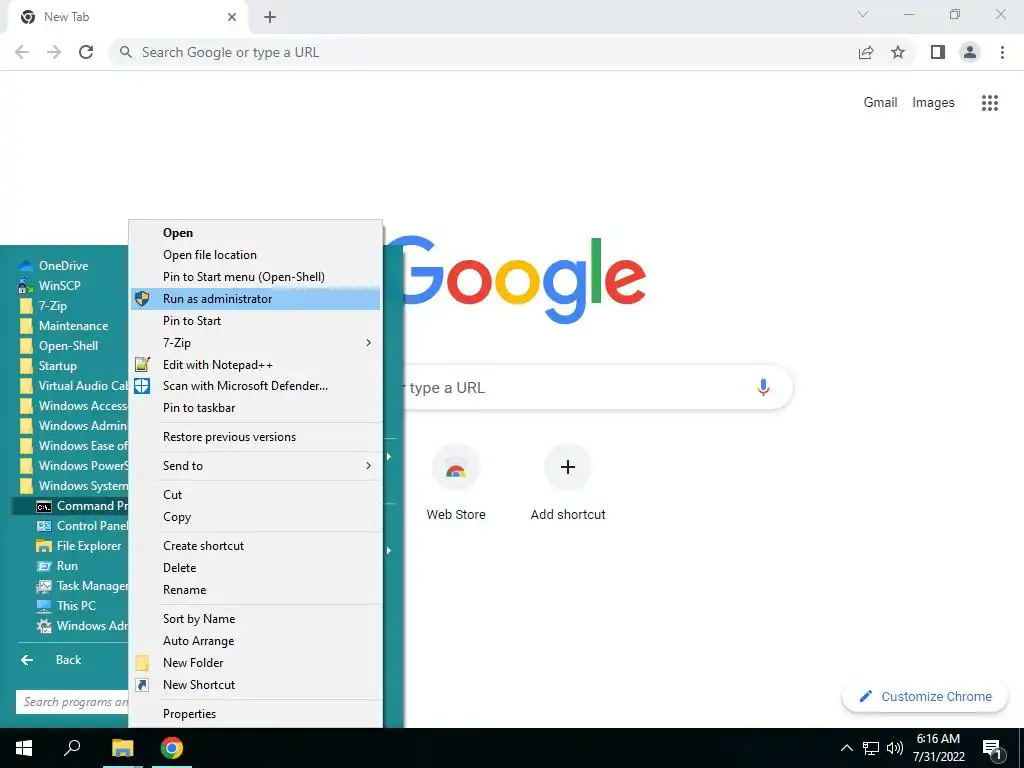This screenshot has width=1024, height=768.
Task: Open the Chrome profile avatar icon
Action: (970, 52)
